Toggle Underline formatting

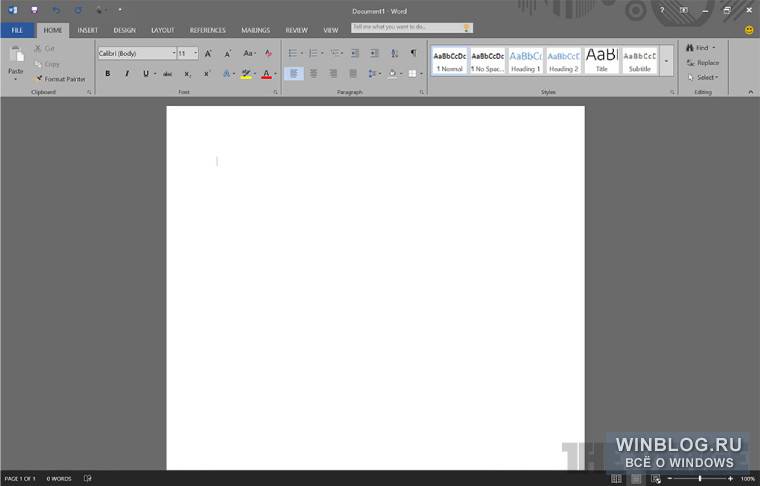(x=145, y=74)
